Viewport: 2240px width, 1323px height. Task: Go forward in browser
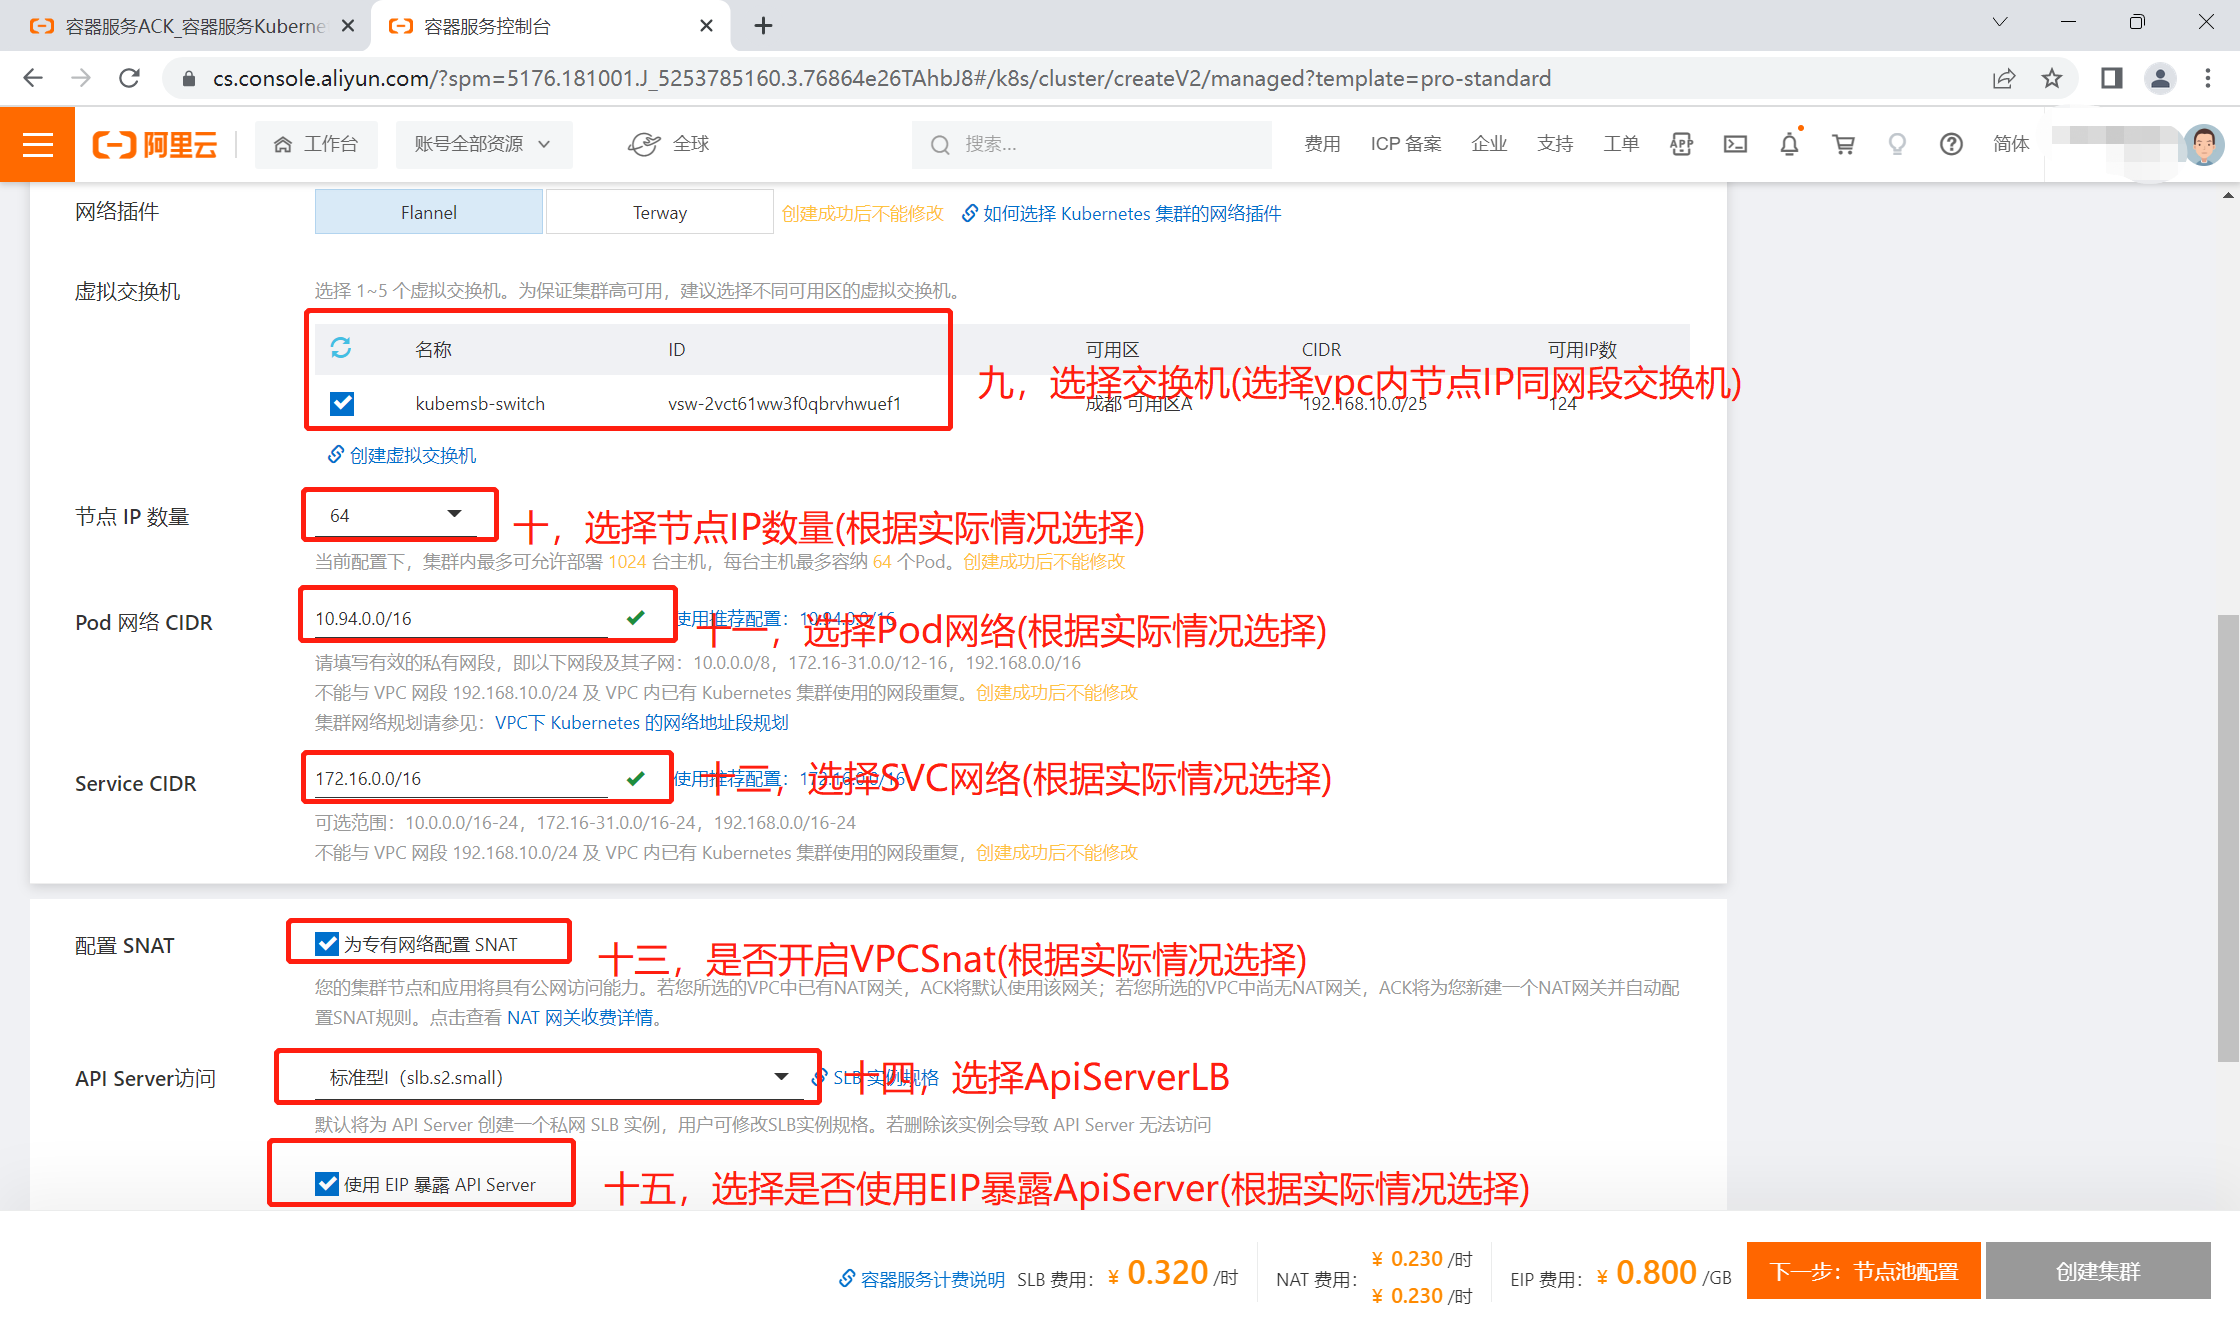pos(81,78)
